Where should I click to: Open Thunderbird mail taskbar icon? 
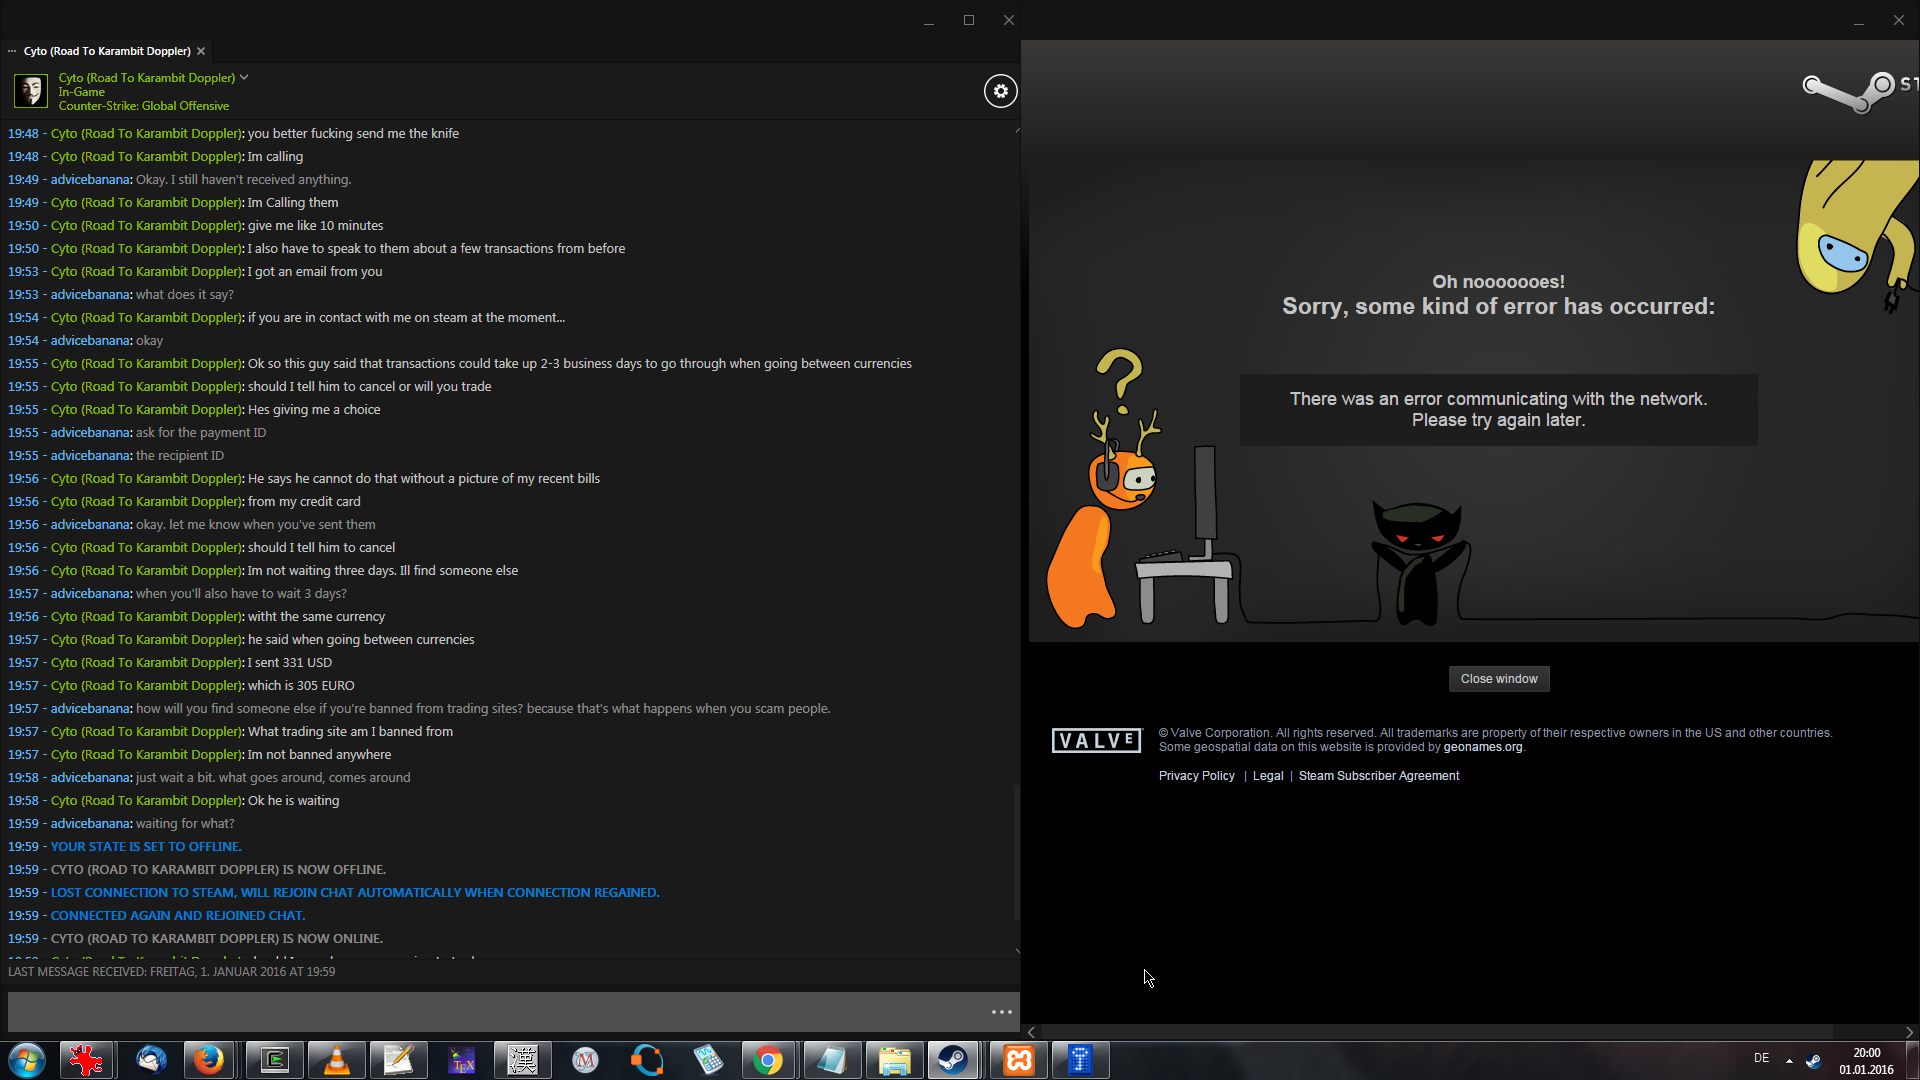pos(151,1060)
